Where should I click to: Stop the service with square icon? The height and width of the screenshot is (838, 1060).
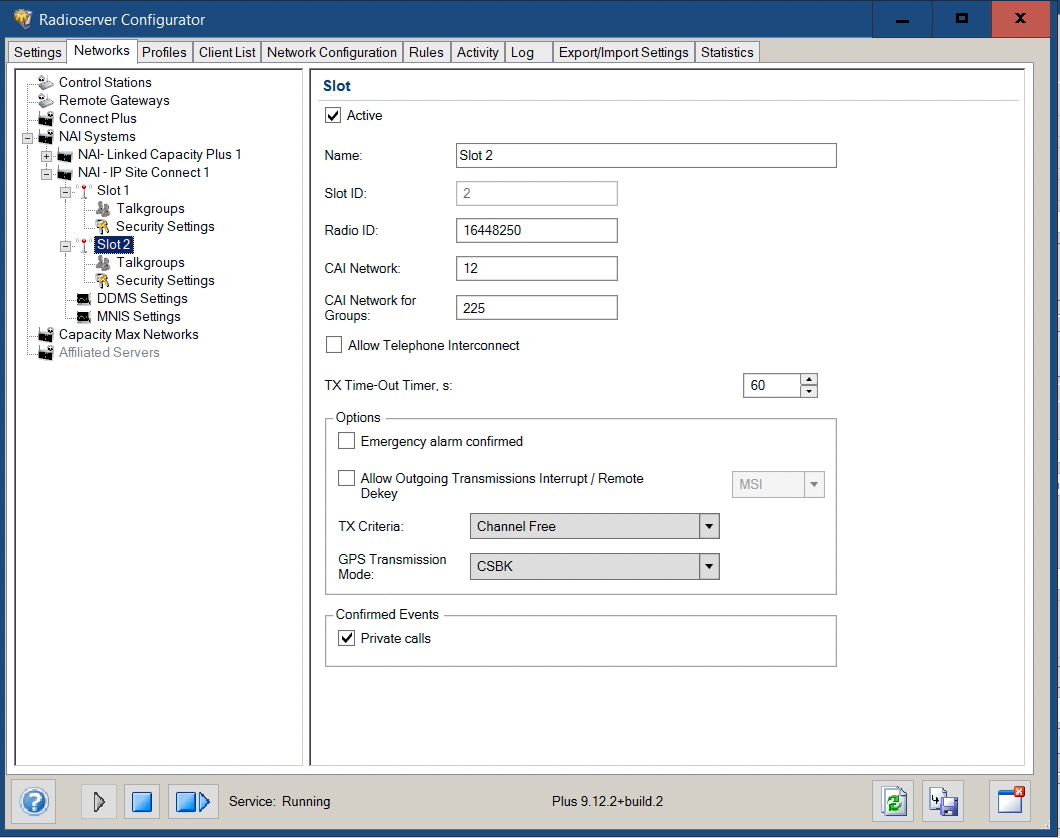coord(142,802)
